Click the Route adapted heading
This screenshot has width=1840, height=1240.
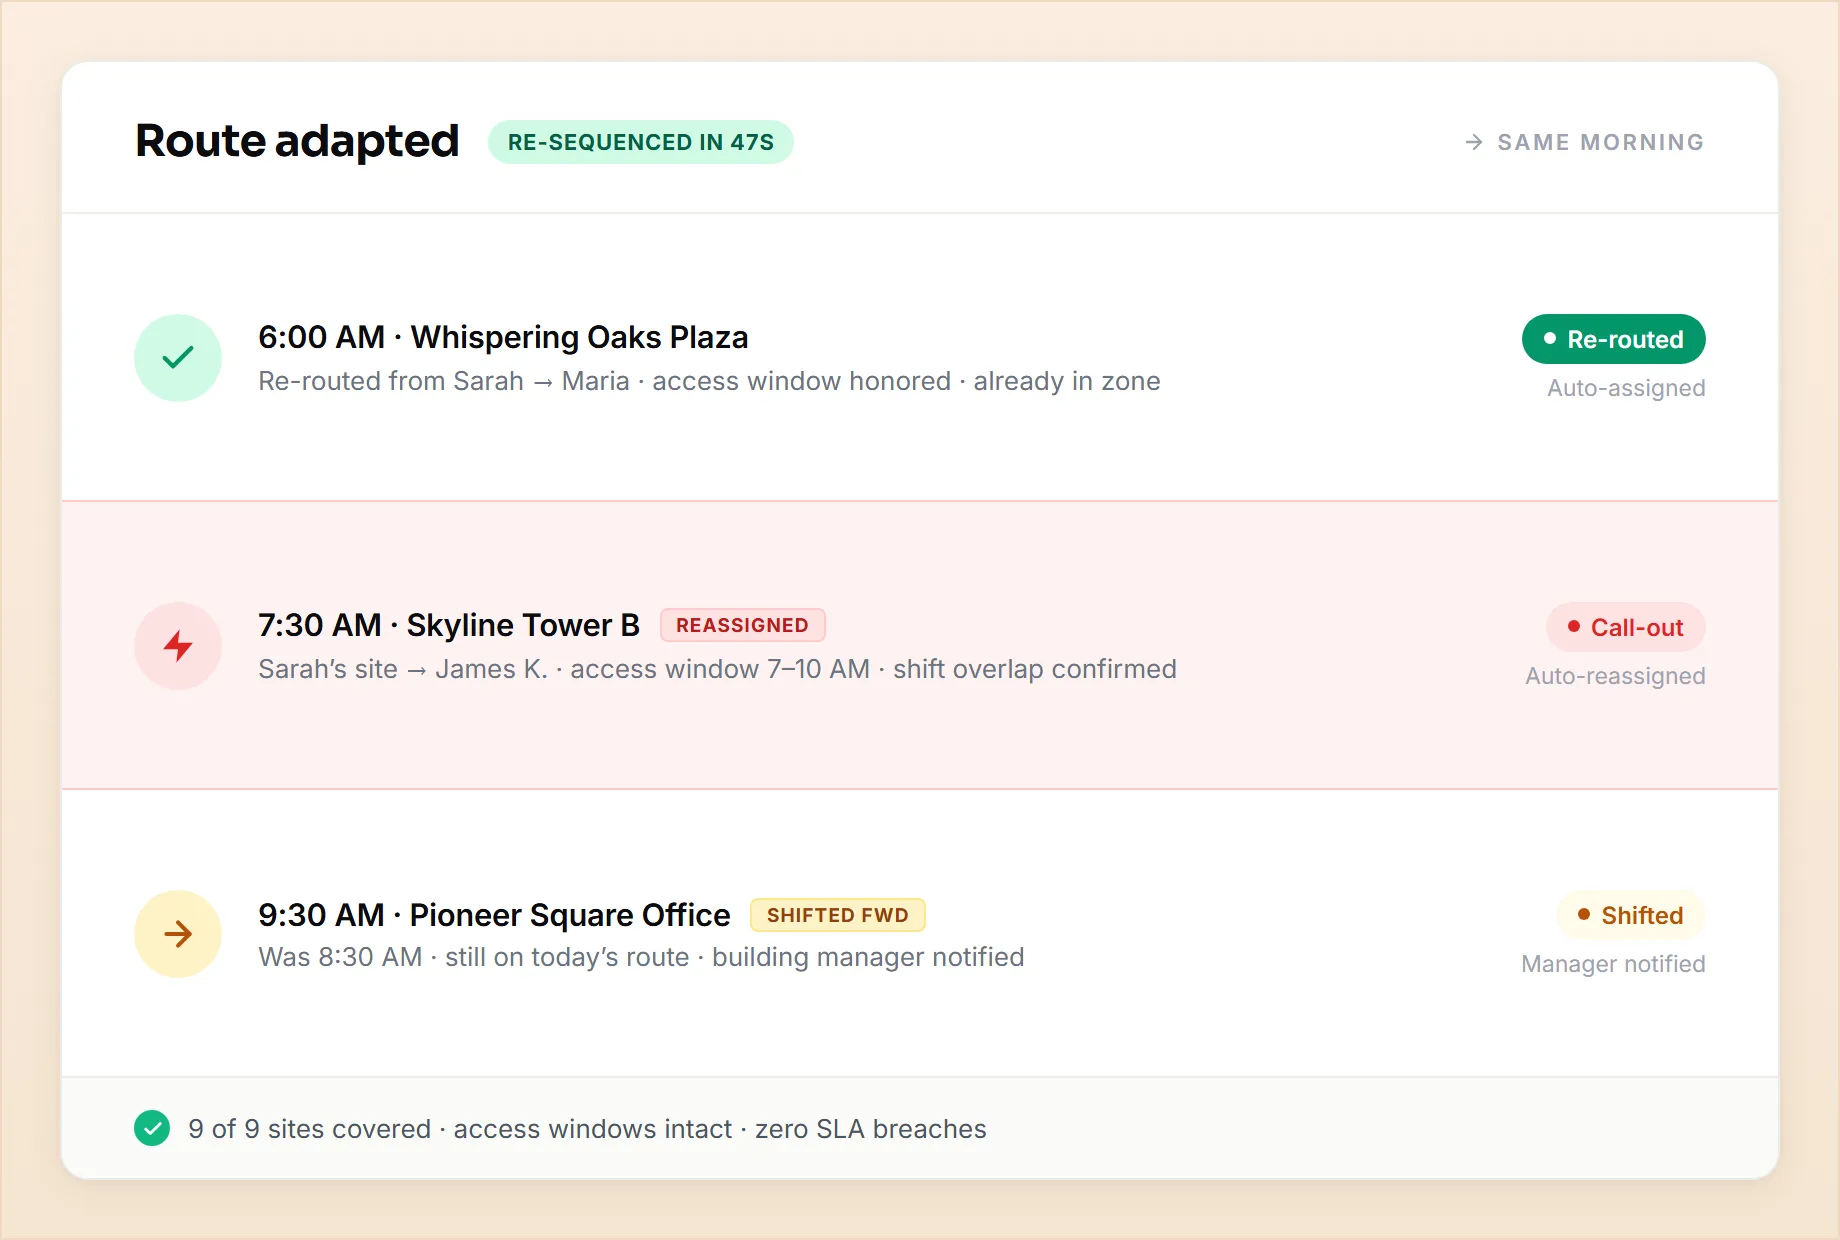297,141
